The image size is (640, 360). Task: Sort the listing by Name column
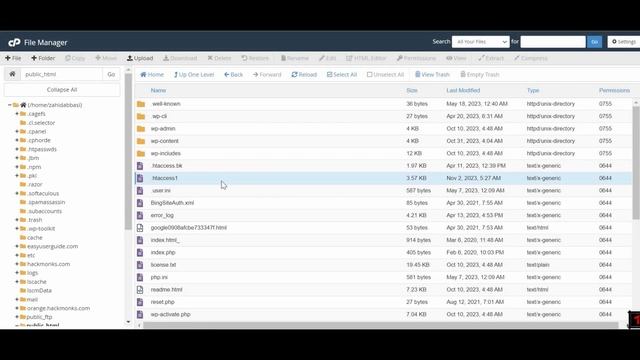[x=158, y=91]
